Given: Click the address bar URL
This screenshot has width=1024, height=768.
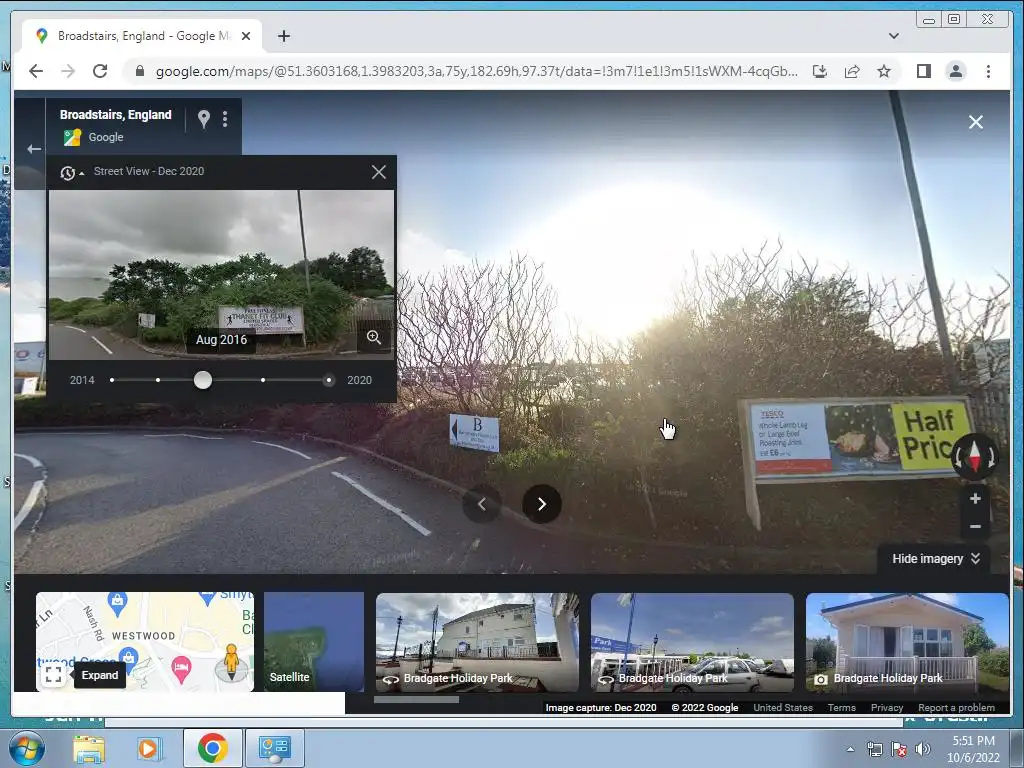Looking at the screenshot, I should tap(476, 71).
